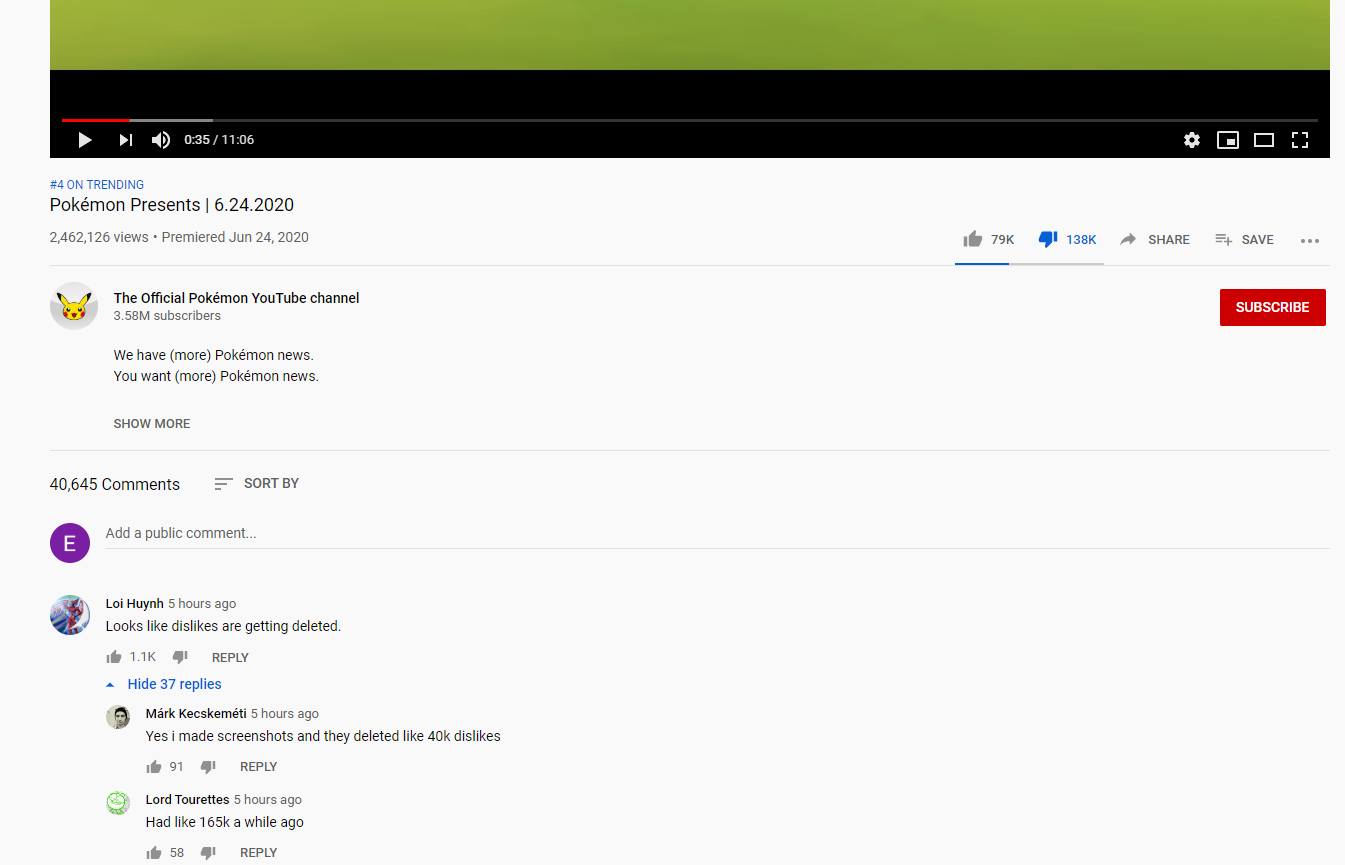Enable theater mode view
Viewport: 1345px width, 865px height.
(1264, 140)
